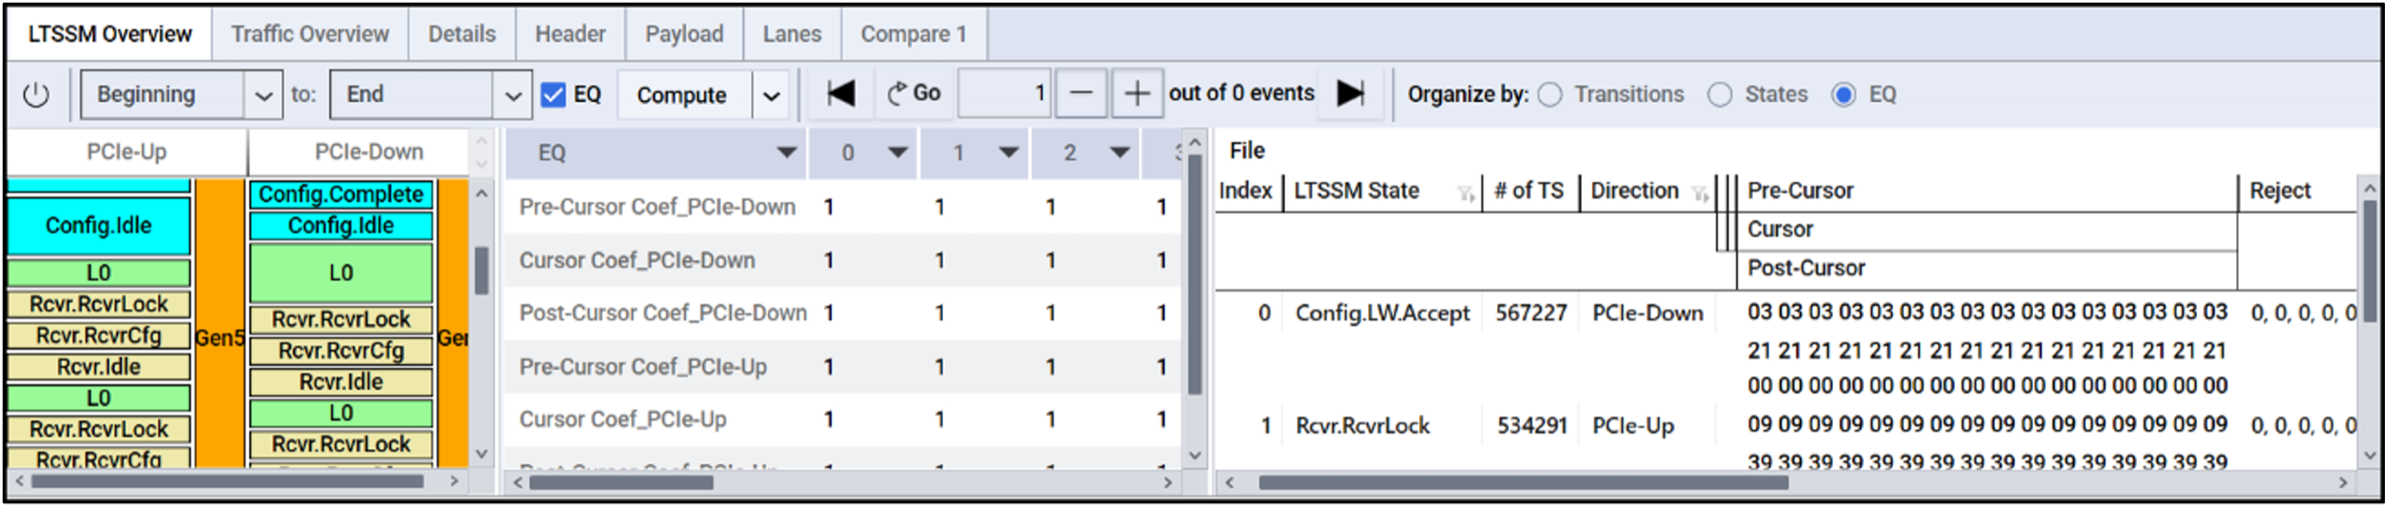This screenshot has height=505, width=2386.
Task: Click filter icon on Direction column
Action: (x=1699, y=194)
